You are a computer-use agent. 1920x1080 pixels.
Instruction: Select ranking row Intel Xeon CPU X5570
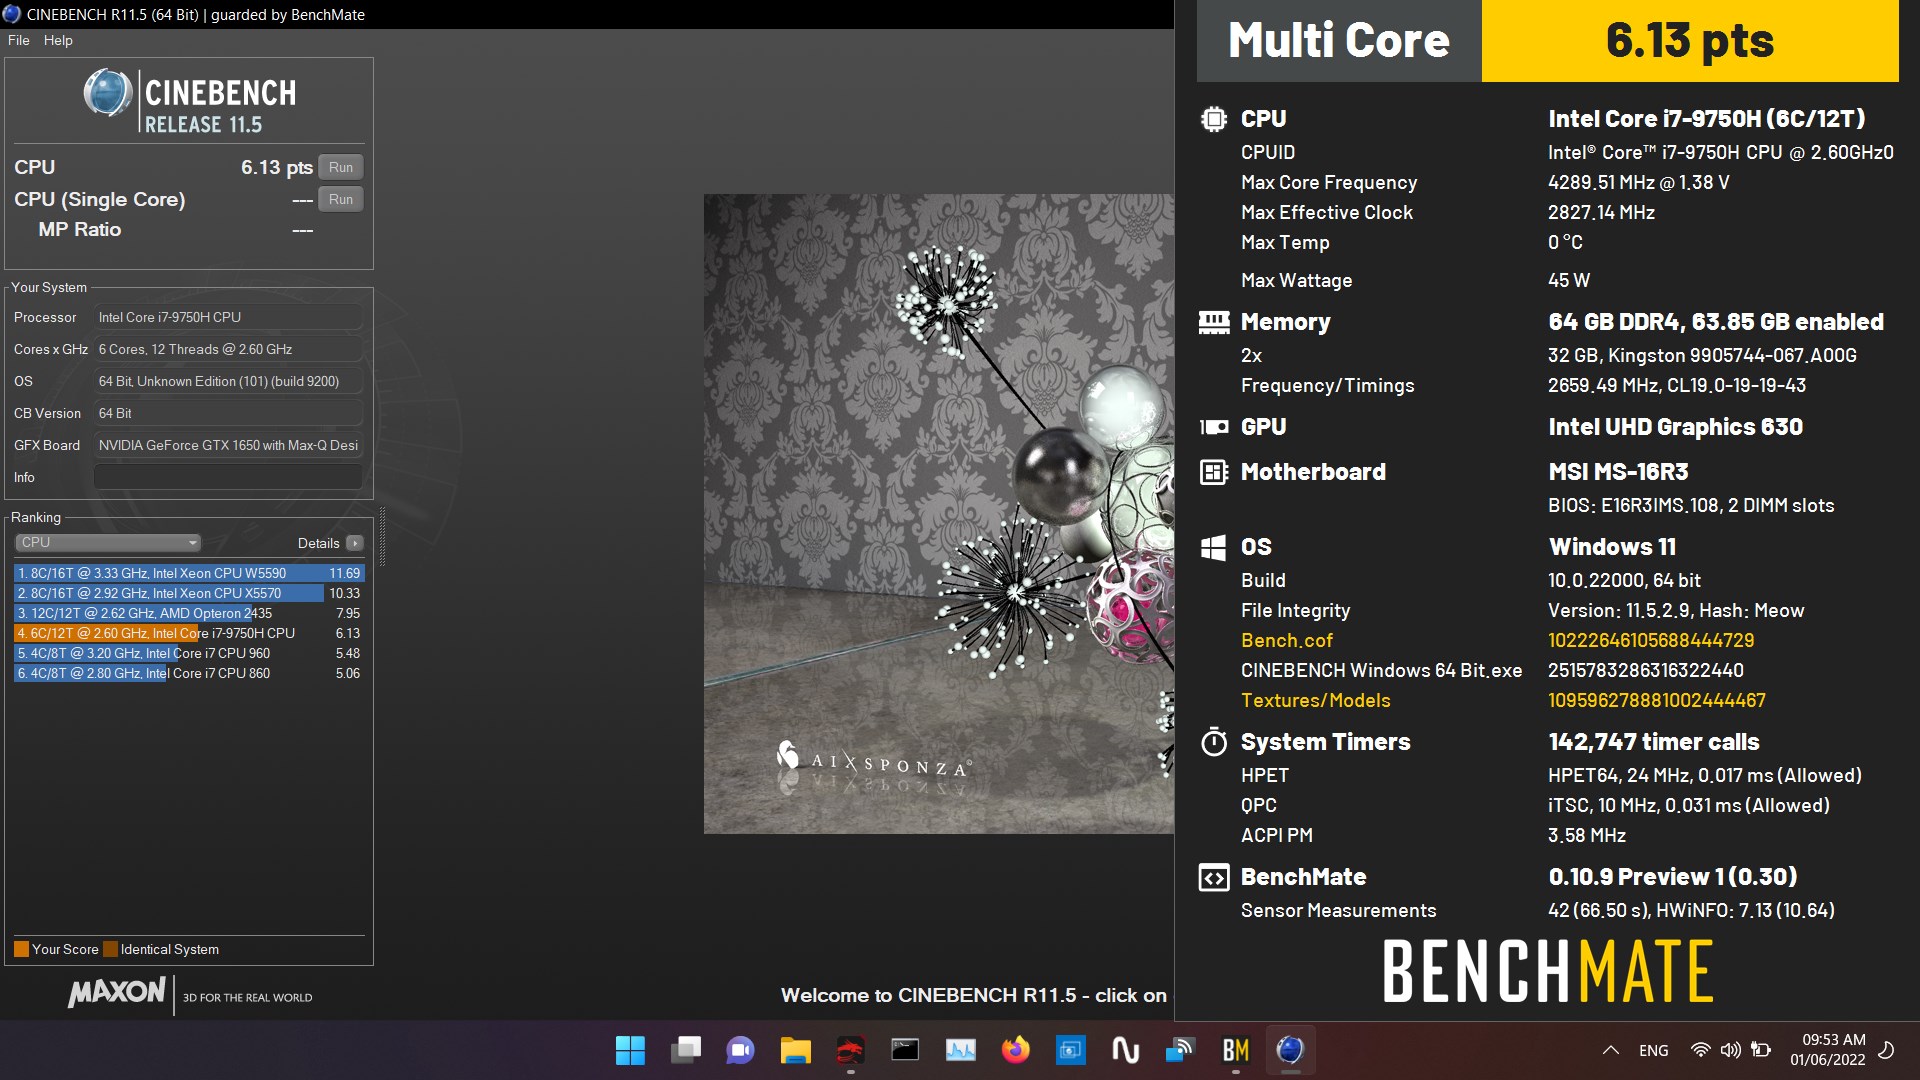(x=189, y=593)
